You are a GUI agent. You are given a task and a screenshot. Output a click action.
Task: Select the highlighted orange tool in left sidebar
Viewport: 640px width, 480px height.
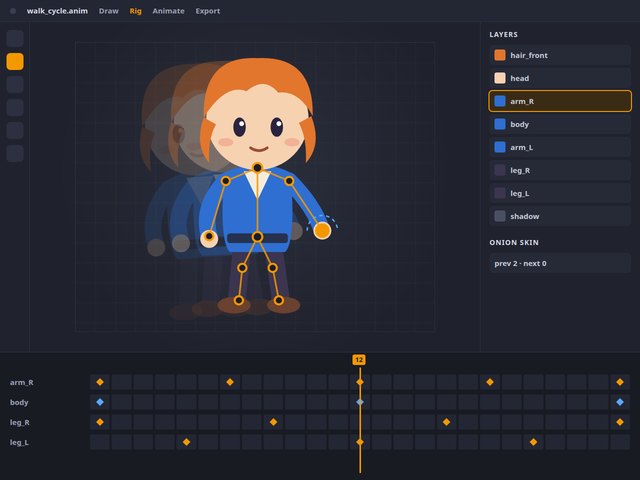pyautogui.click(x=15, y=62)
